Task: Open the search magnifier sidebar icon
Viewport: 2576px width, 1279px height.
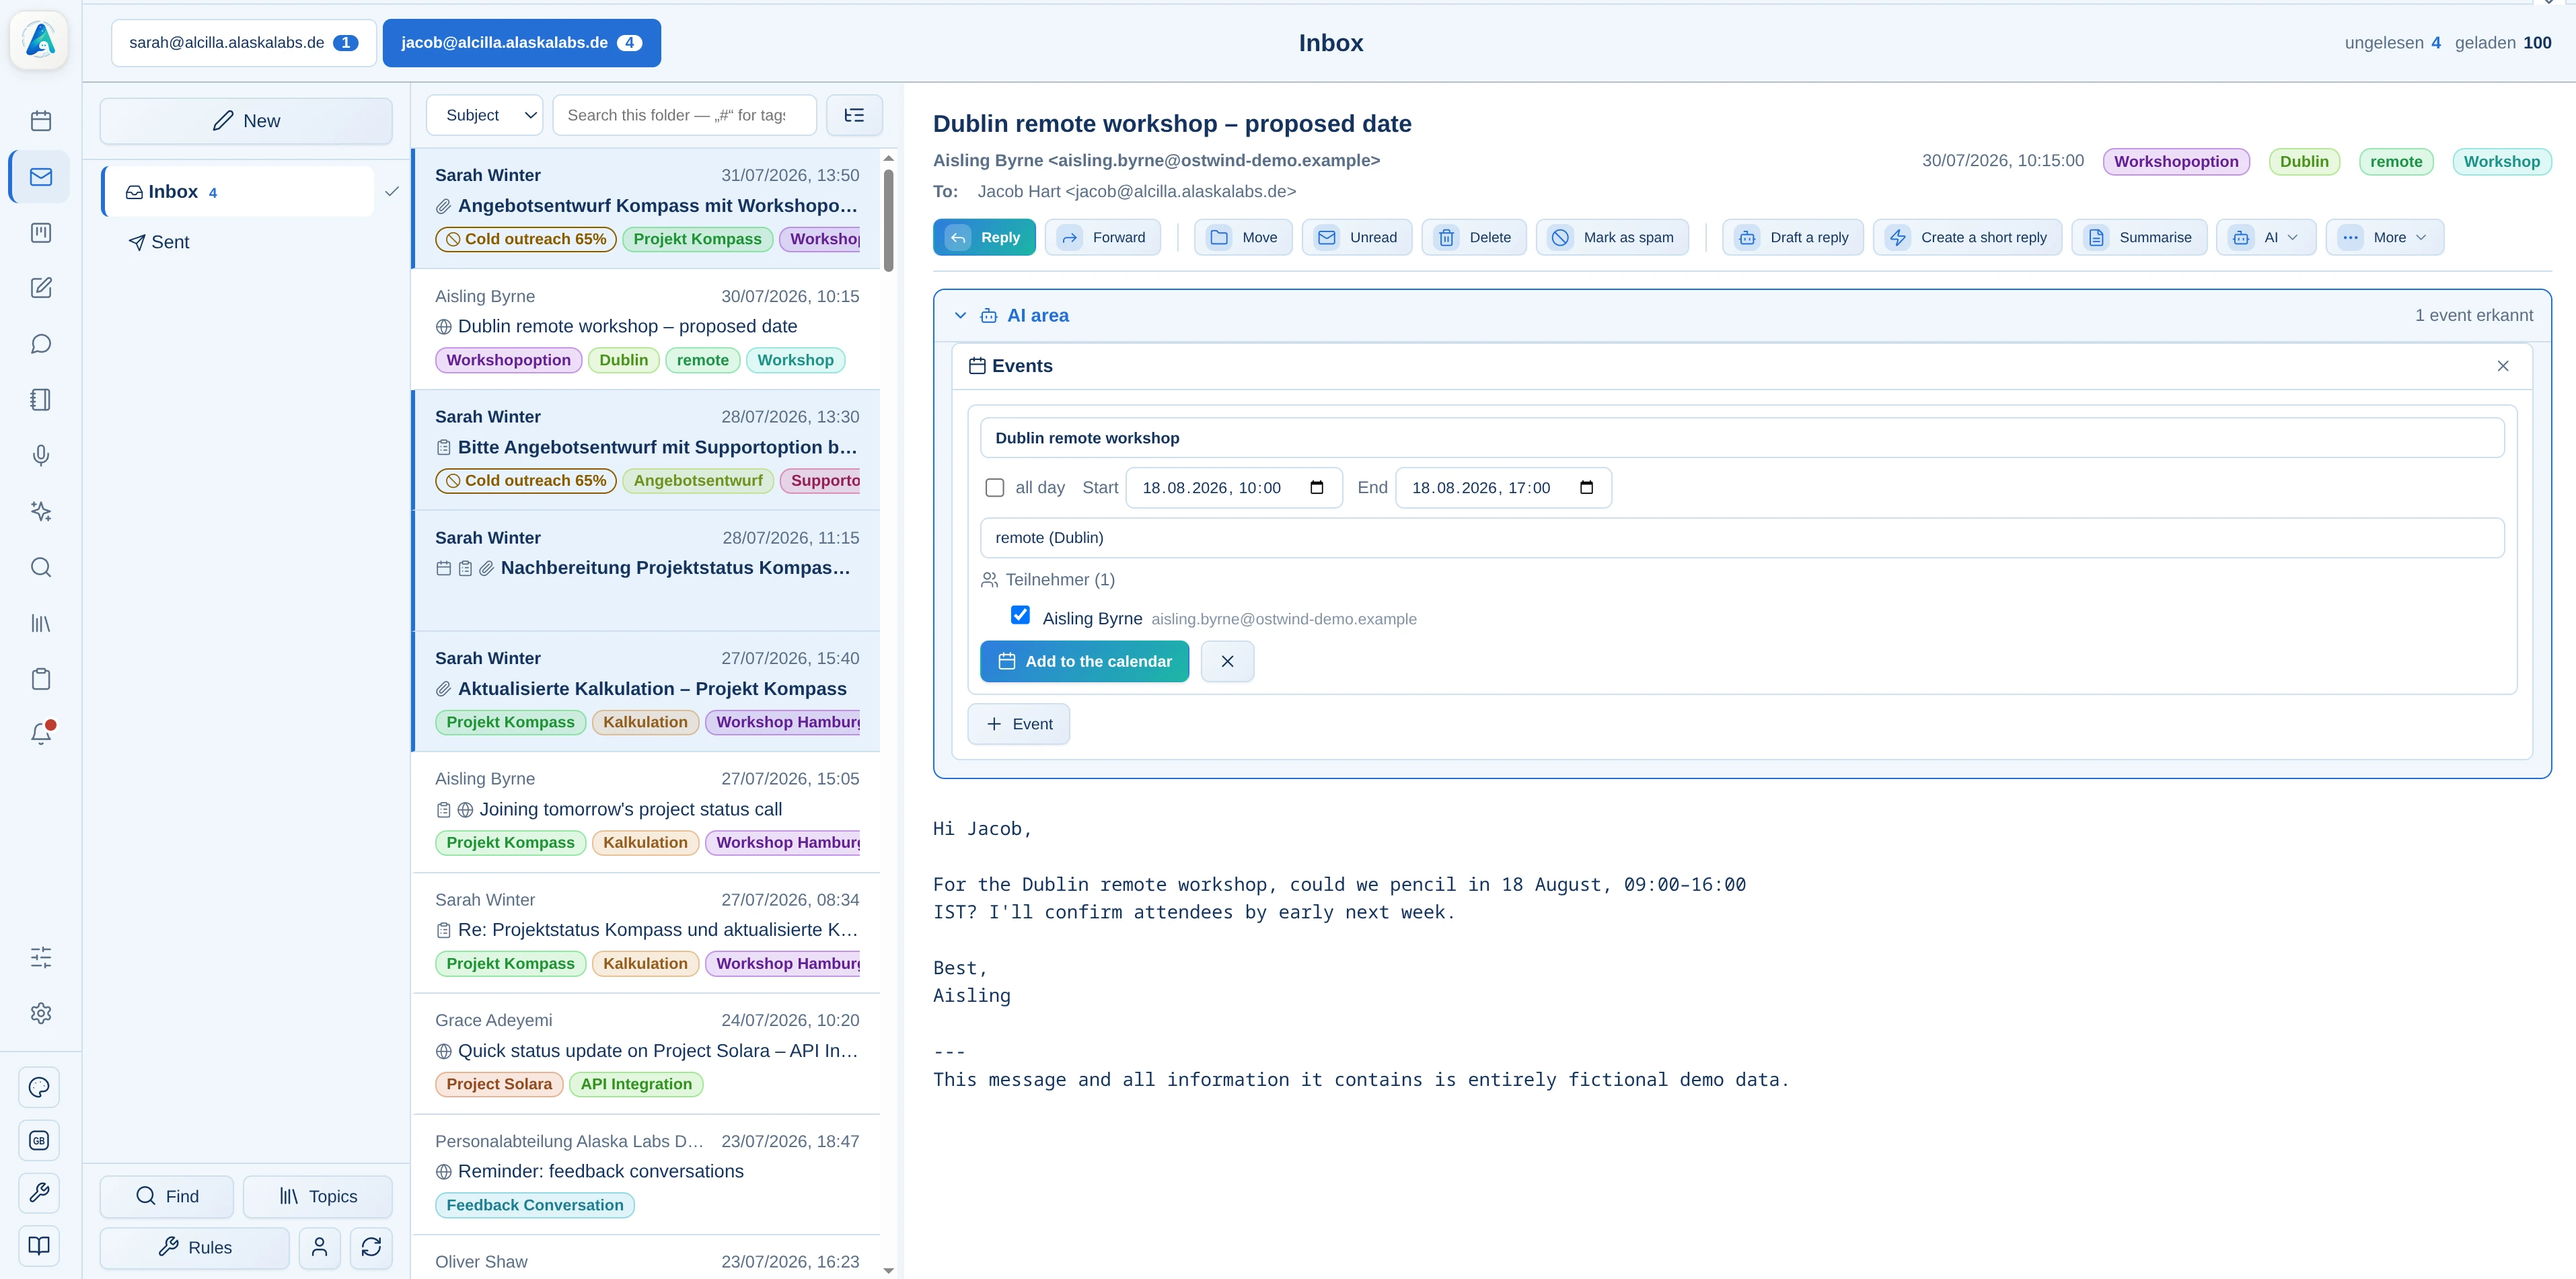Action: [41, 568]
